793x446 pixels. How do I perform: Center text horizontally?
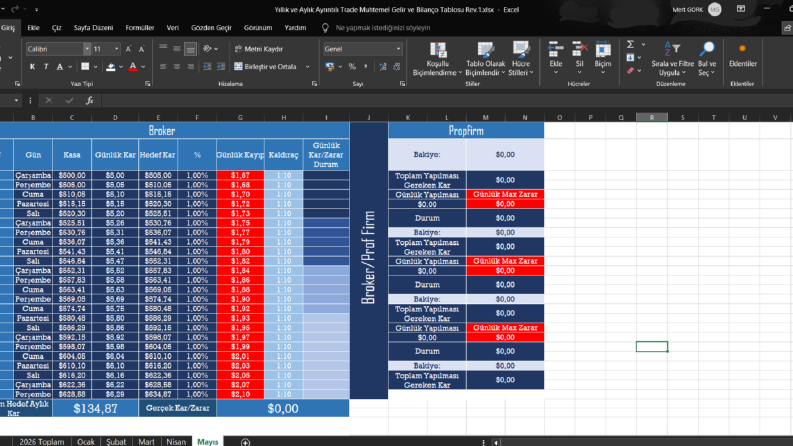tap(177, 67)
